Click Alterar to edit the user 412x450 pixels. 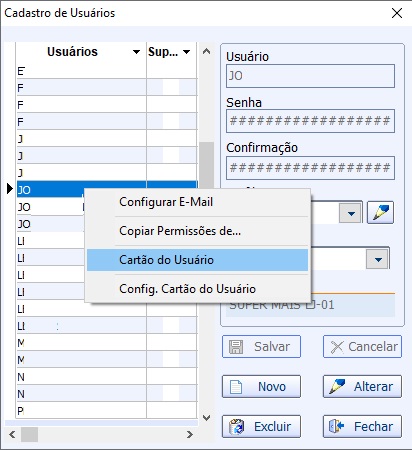(x=362, y=386)
